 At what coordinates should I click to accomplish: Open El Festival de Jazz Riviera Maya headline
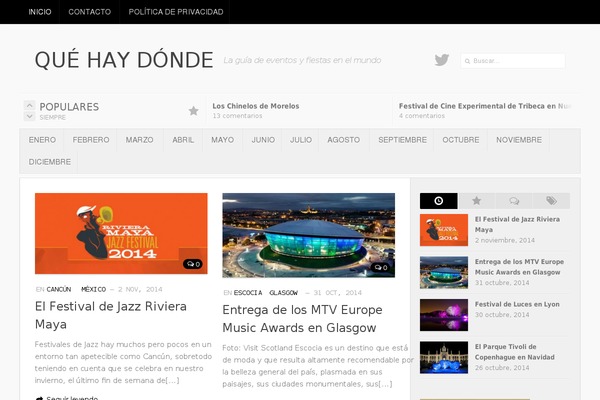111,315
